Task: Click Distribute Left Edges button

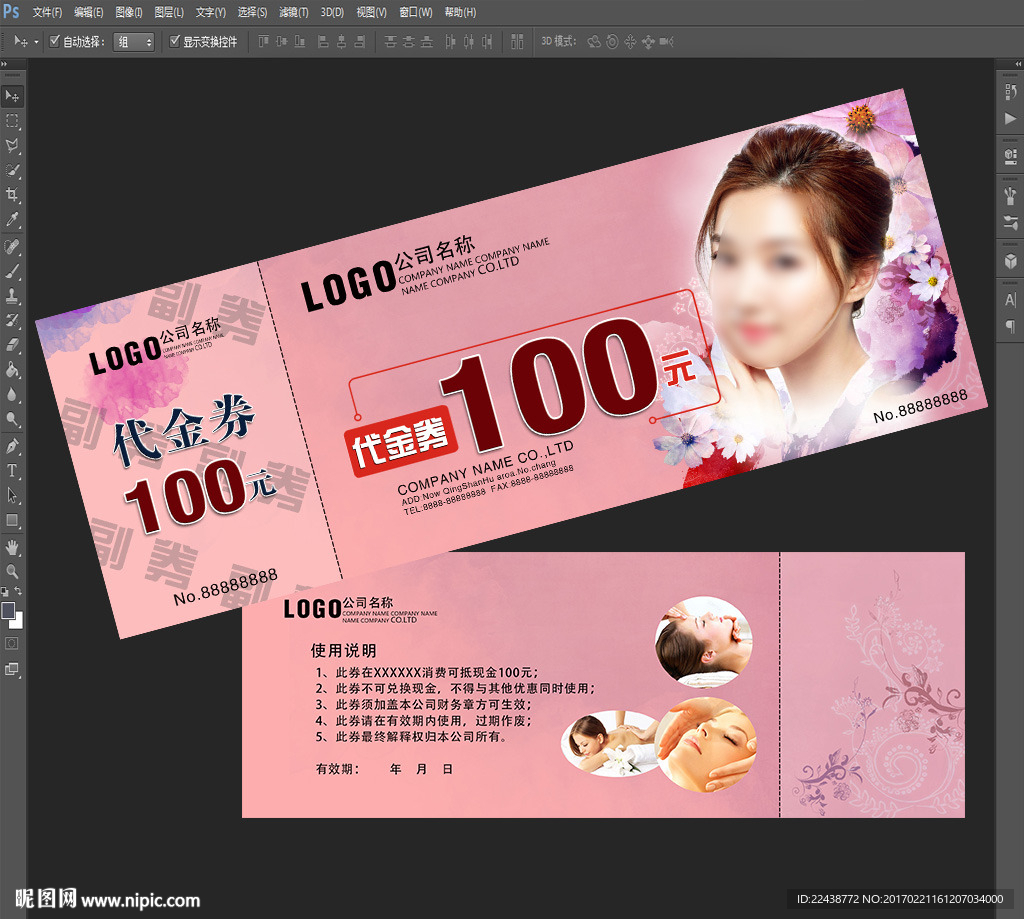Action: pyautogui.click(x=450, y=42)
